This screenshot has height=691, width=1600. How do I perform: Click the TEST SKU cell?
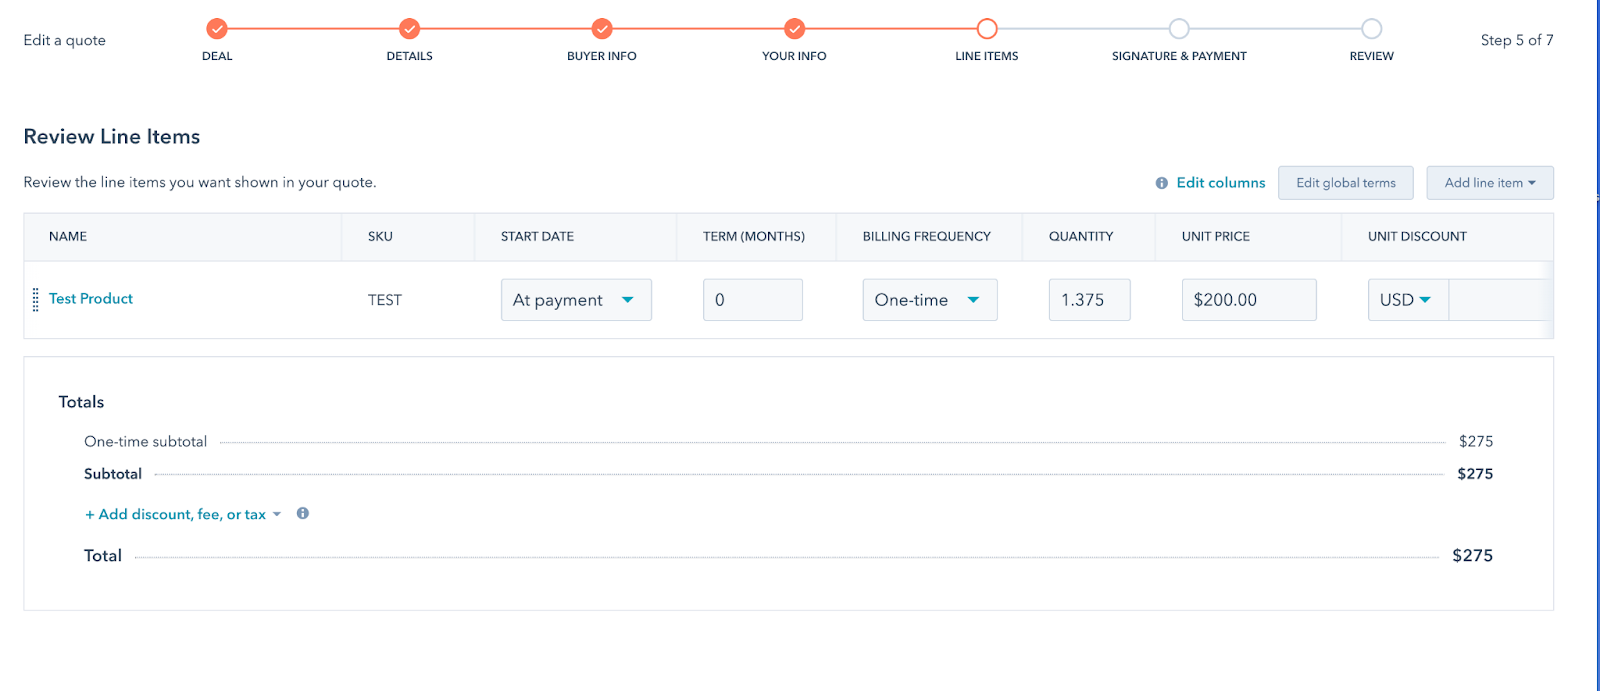coord(385,300)
